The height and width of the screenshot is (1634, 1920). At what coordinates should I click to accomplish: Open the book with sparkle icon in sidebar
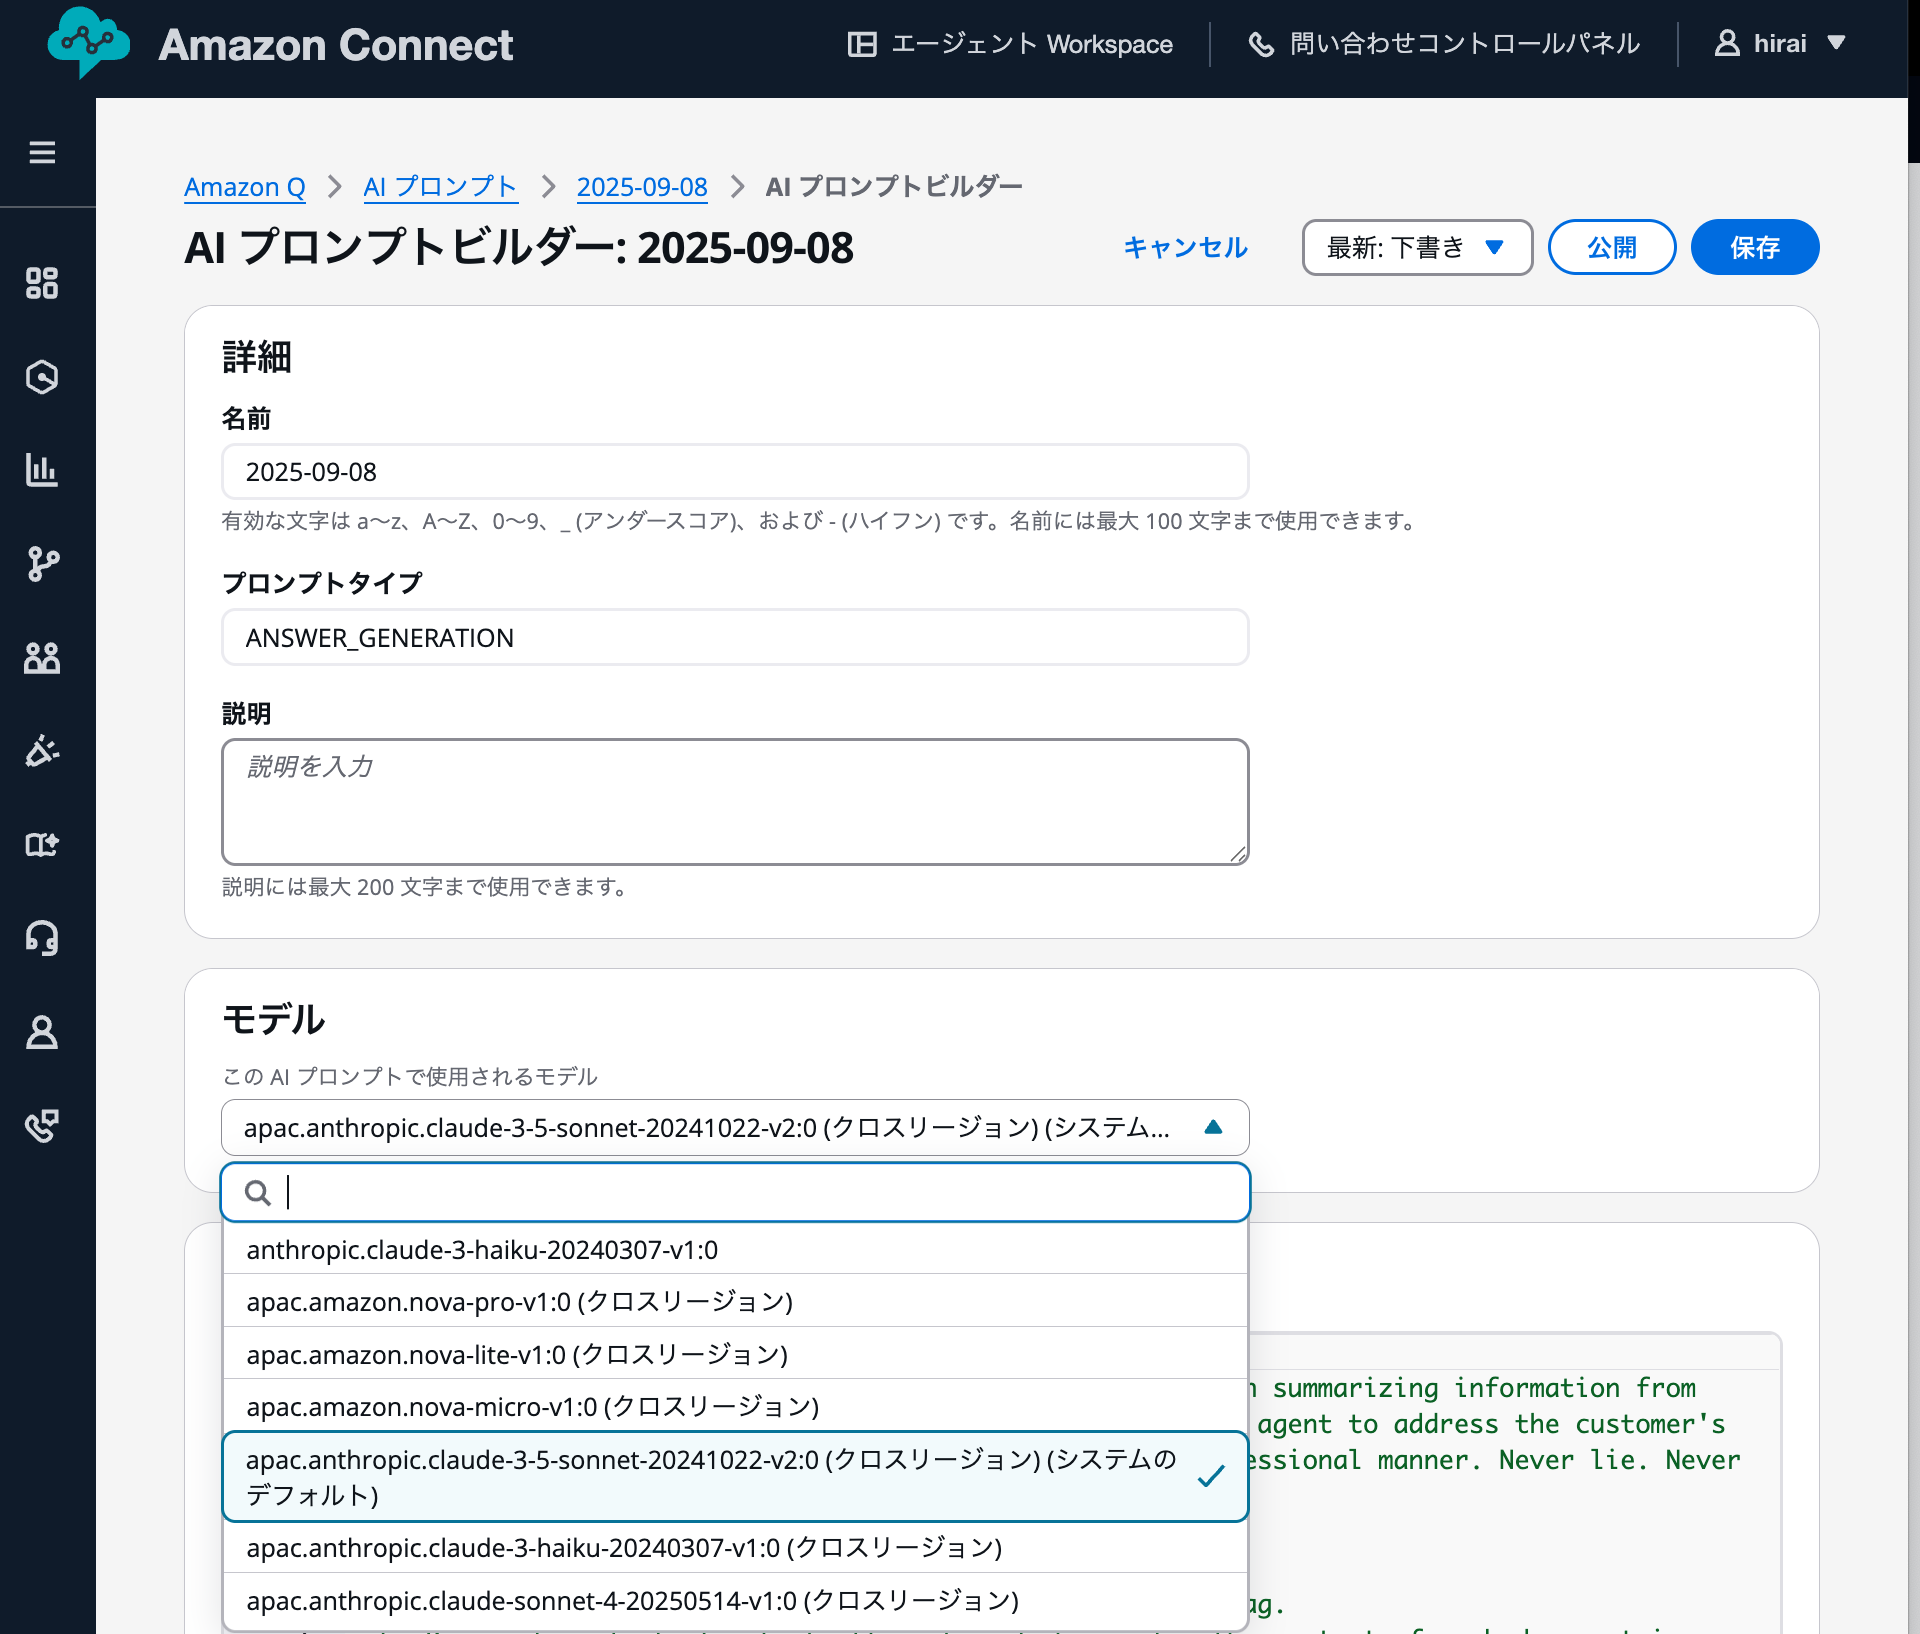click(x=42, y=845)
